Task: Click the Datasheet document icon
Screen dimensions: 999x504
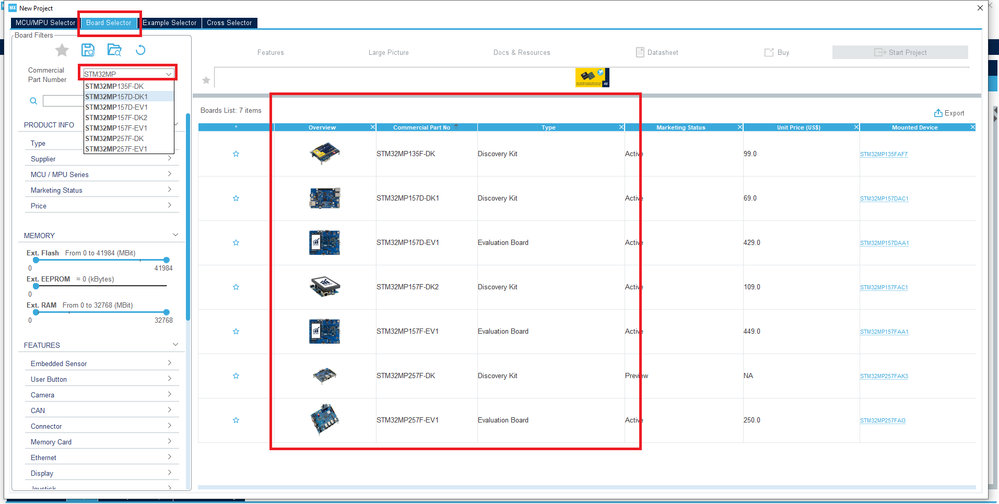Action: (x=640, y=52)
